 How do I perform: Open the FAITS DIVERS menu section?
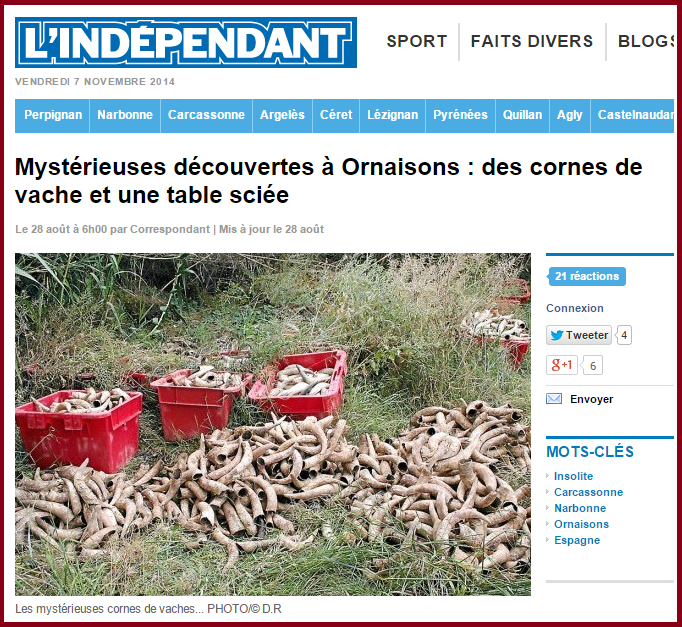(x=532, y=41)
